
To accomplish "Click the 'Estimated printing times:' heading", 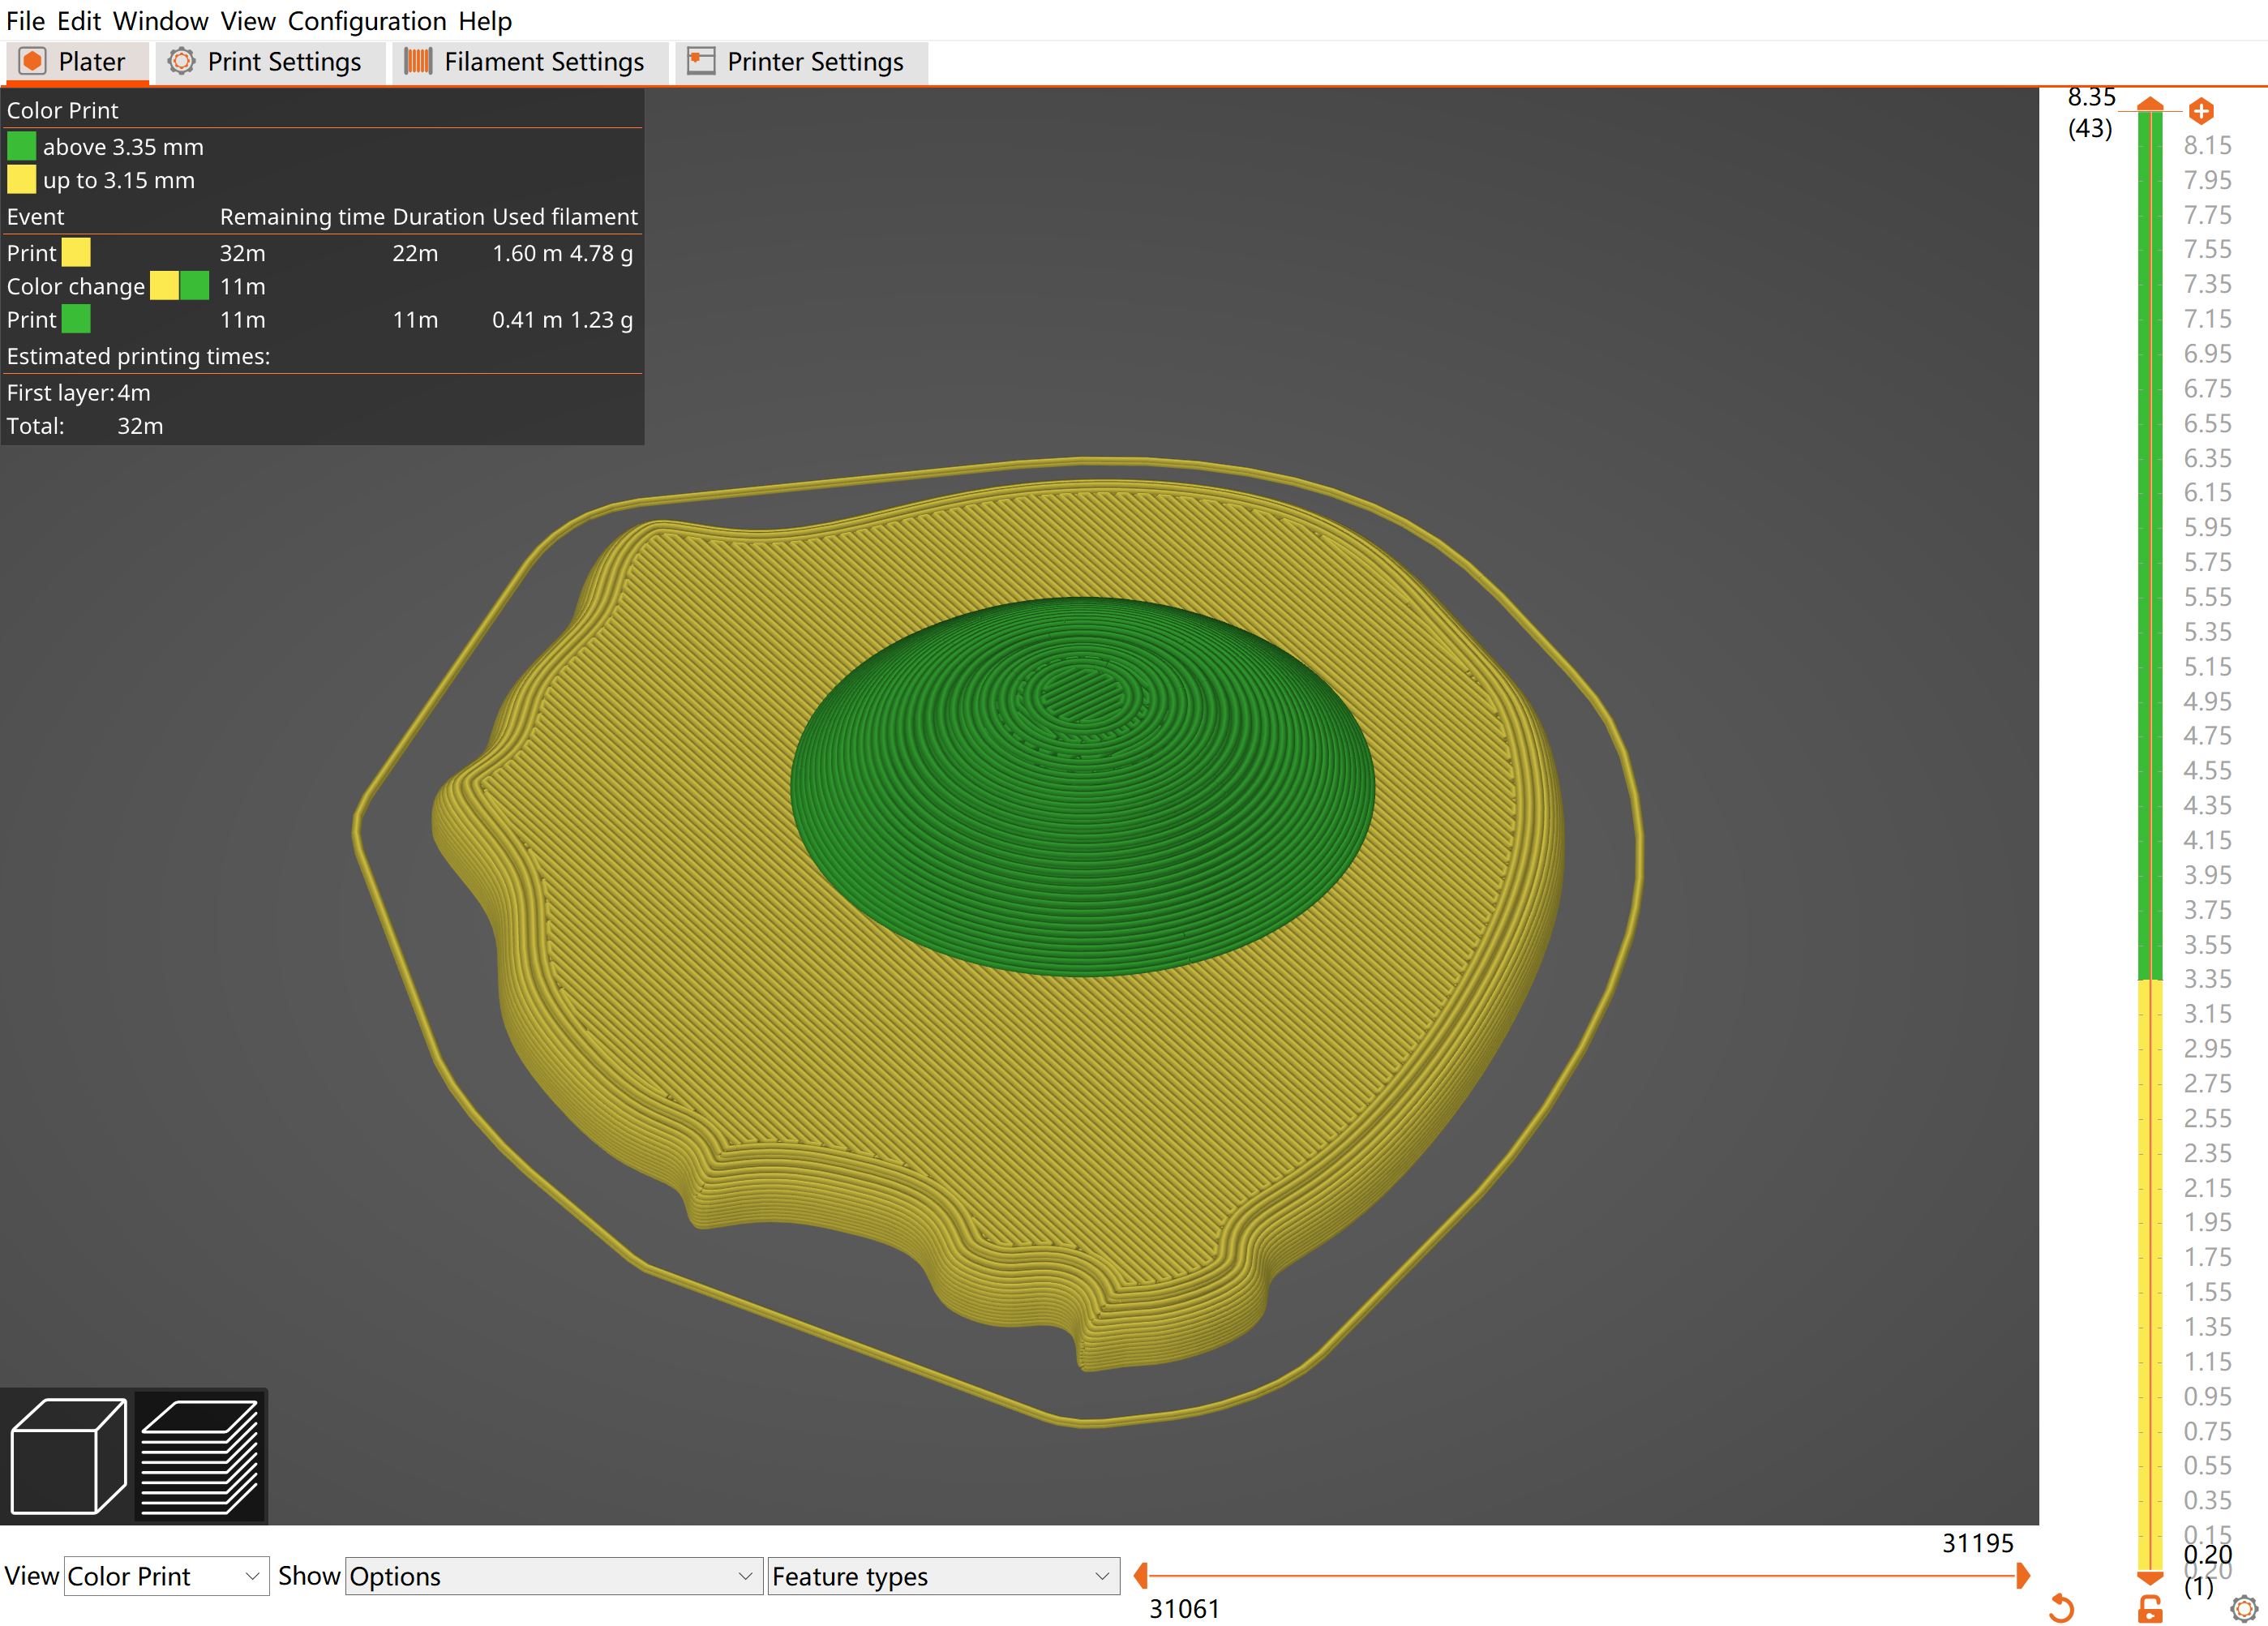I will [138, 356].
